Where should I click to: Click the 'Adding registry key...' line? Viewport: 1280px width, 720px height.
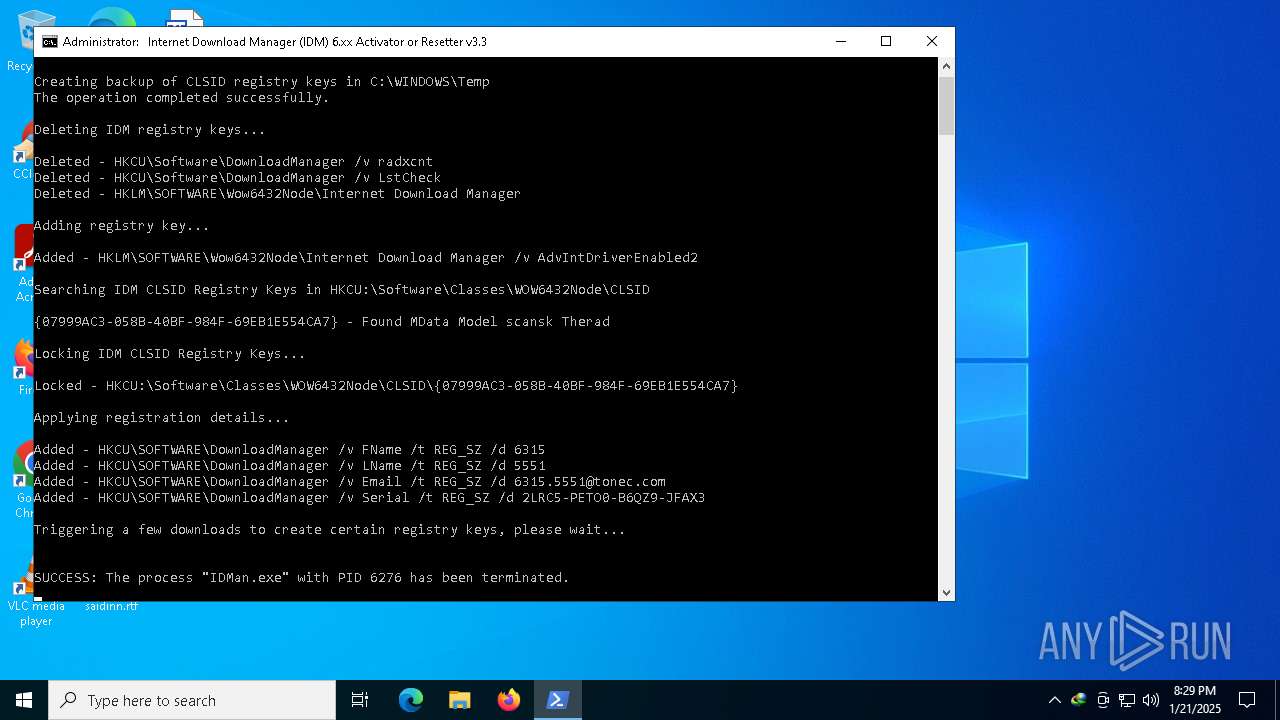(x=122, y=226)
